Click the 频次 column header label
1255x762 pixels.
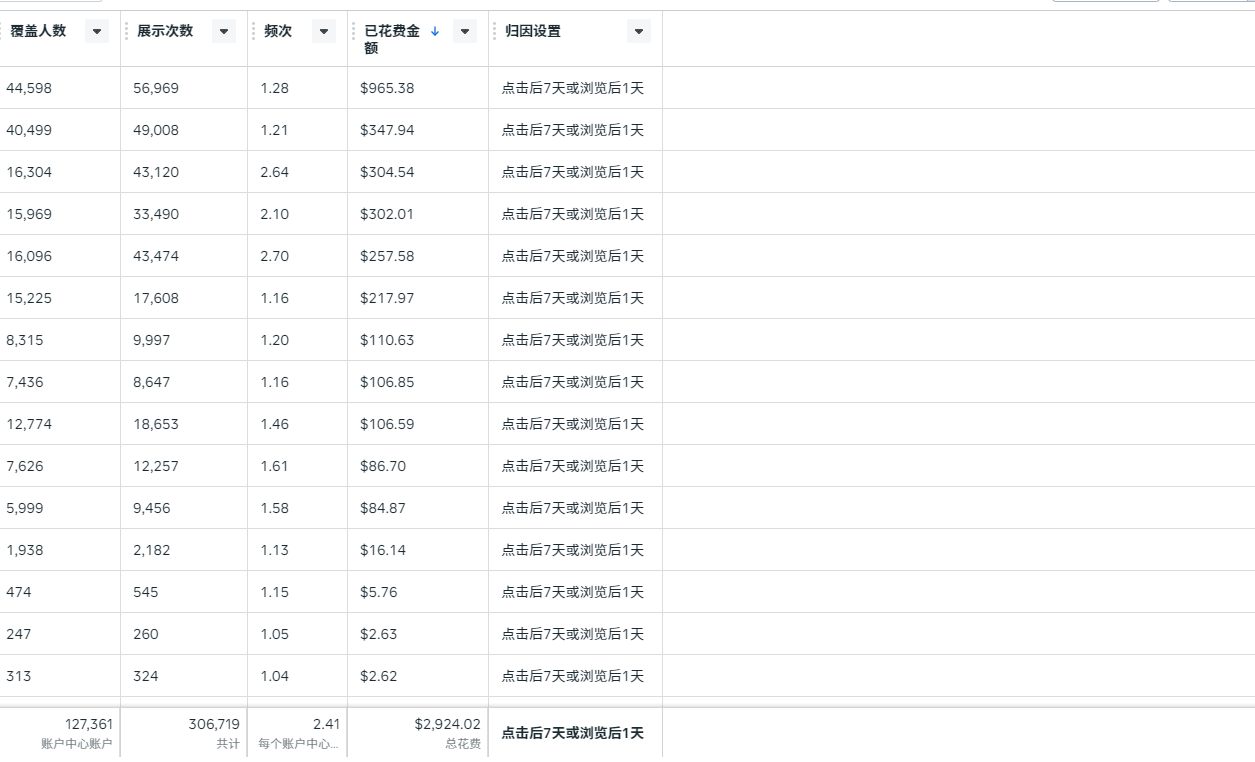[278, 31]
